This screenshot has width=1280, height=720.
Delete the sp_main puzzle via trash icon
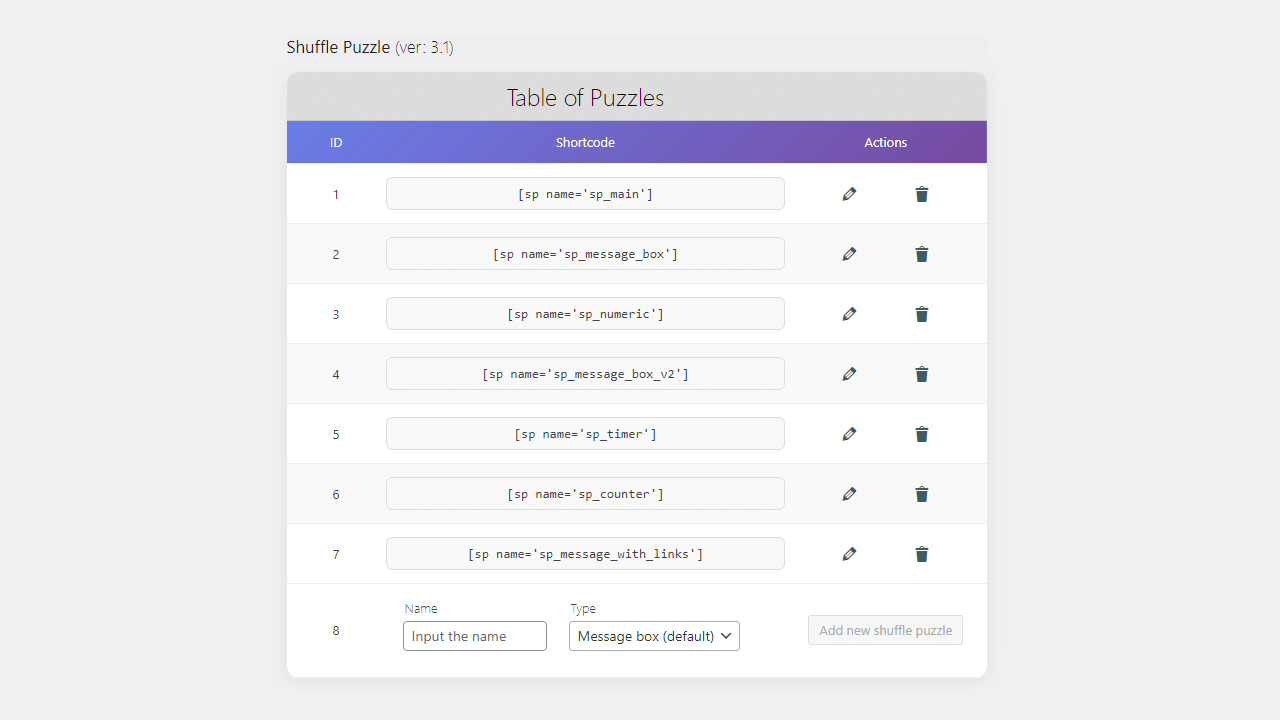[x=922, y=194]
